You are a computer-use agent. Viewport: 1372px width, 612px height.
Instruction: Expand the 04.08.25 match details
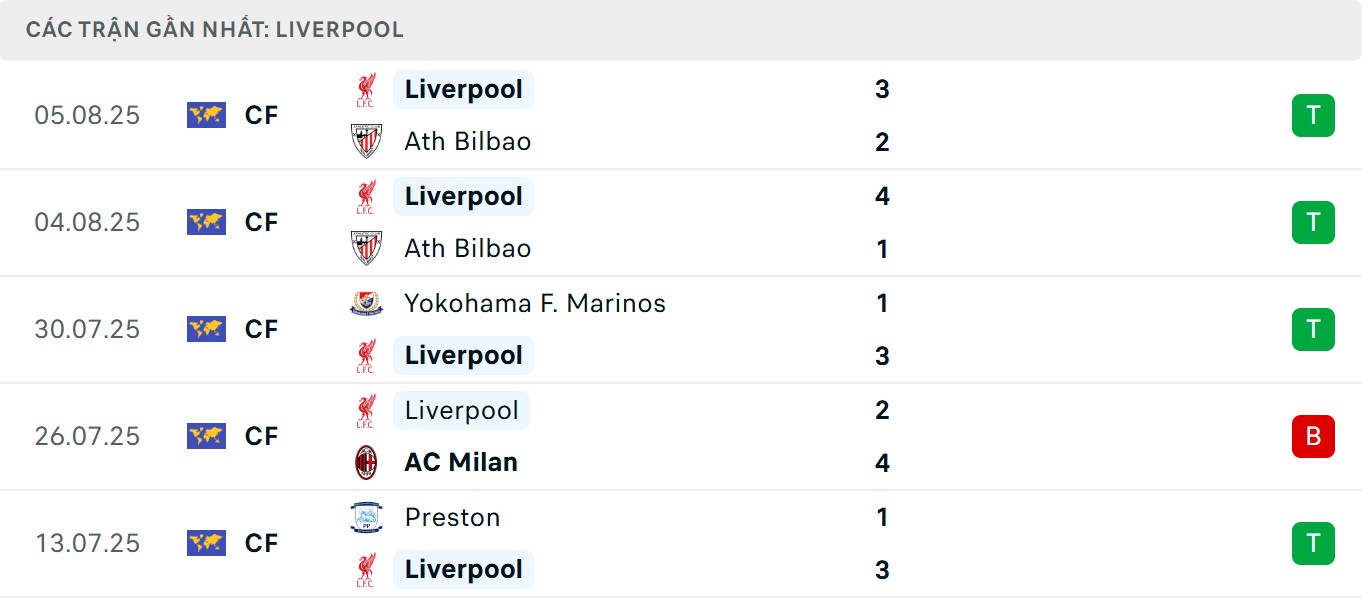click(x=686, y=222)
